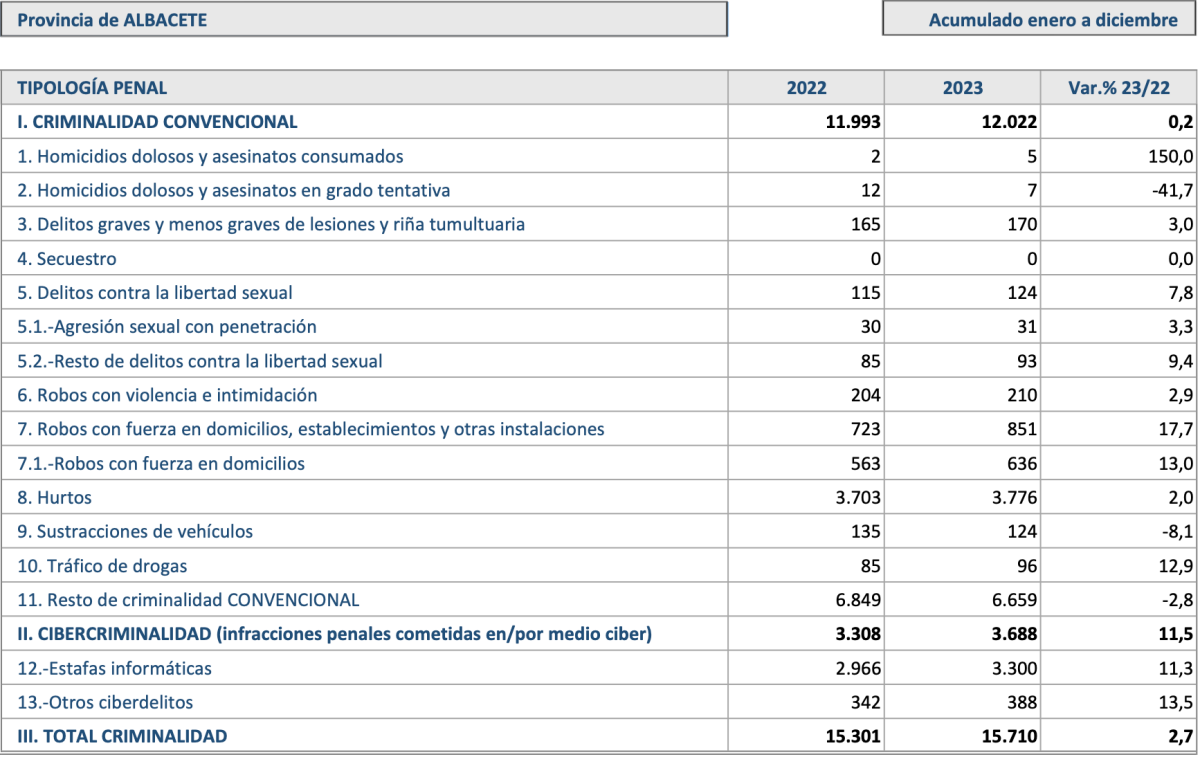The image size is (1200, 757).
Task: Click row '7. Robos con fuerza en domicilios, establecimientos'
Action: (599, 428)
